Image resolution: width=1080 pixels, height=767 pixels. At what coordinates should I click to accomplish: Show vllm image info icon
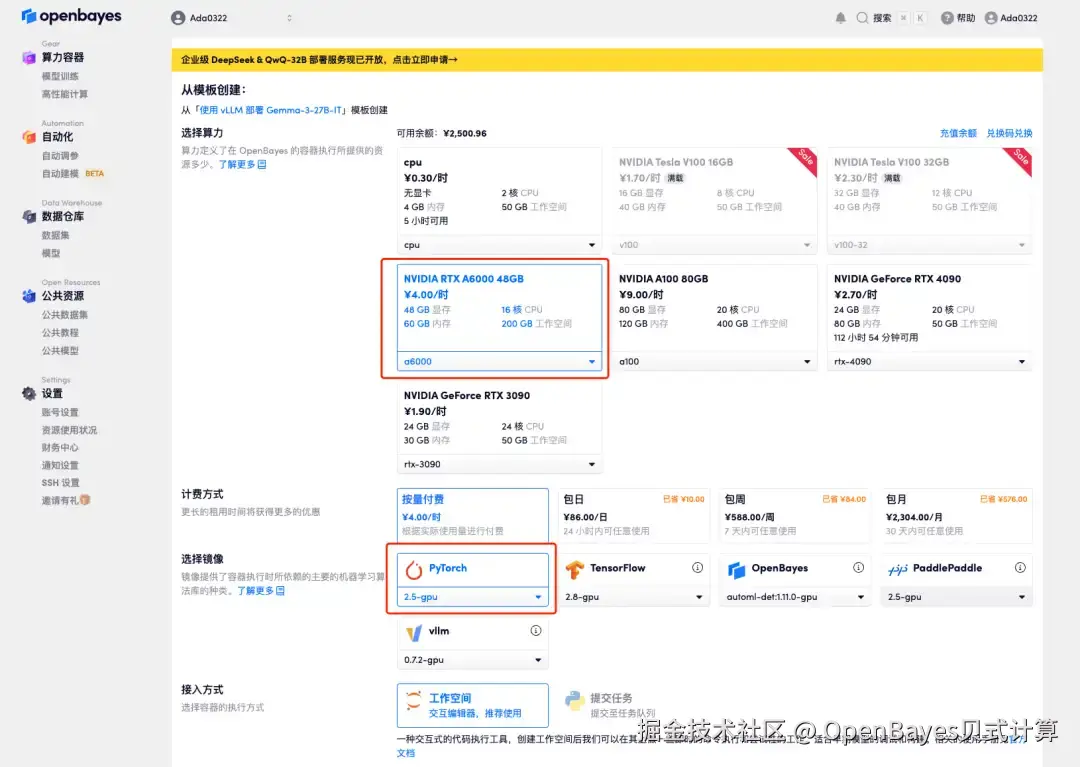536,631
